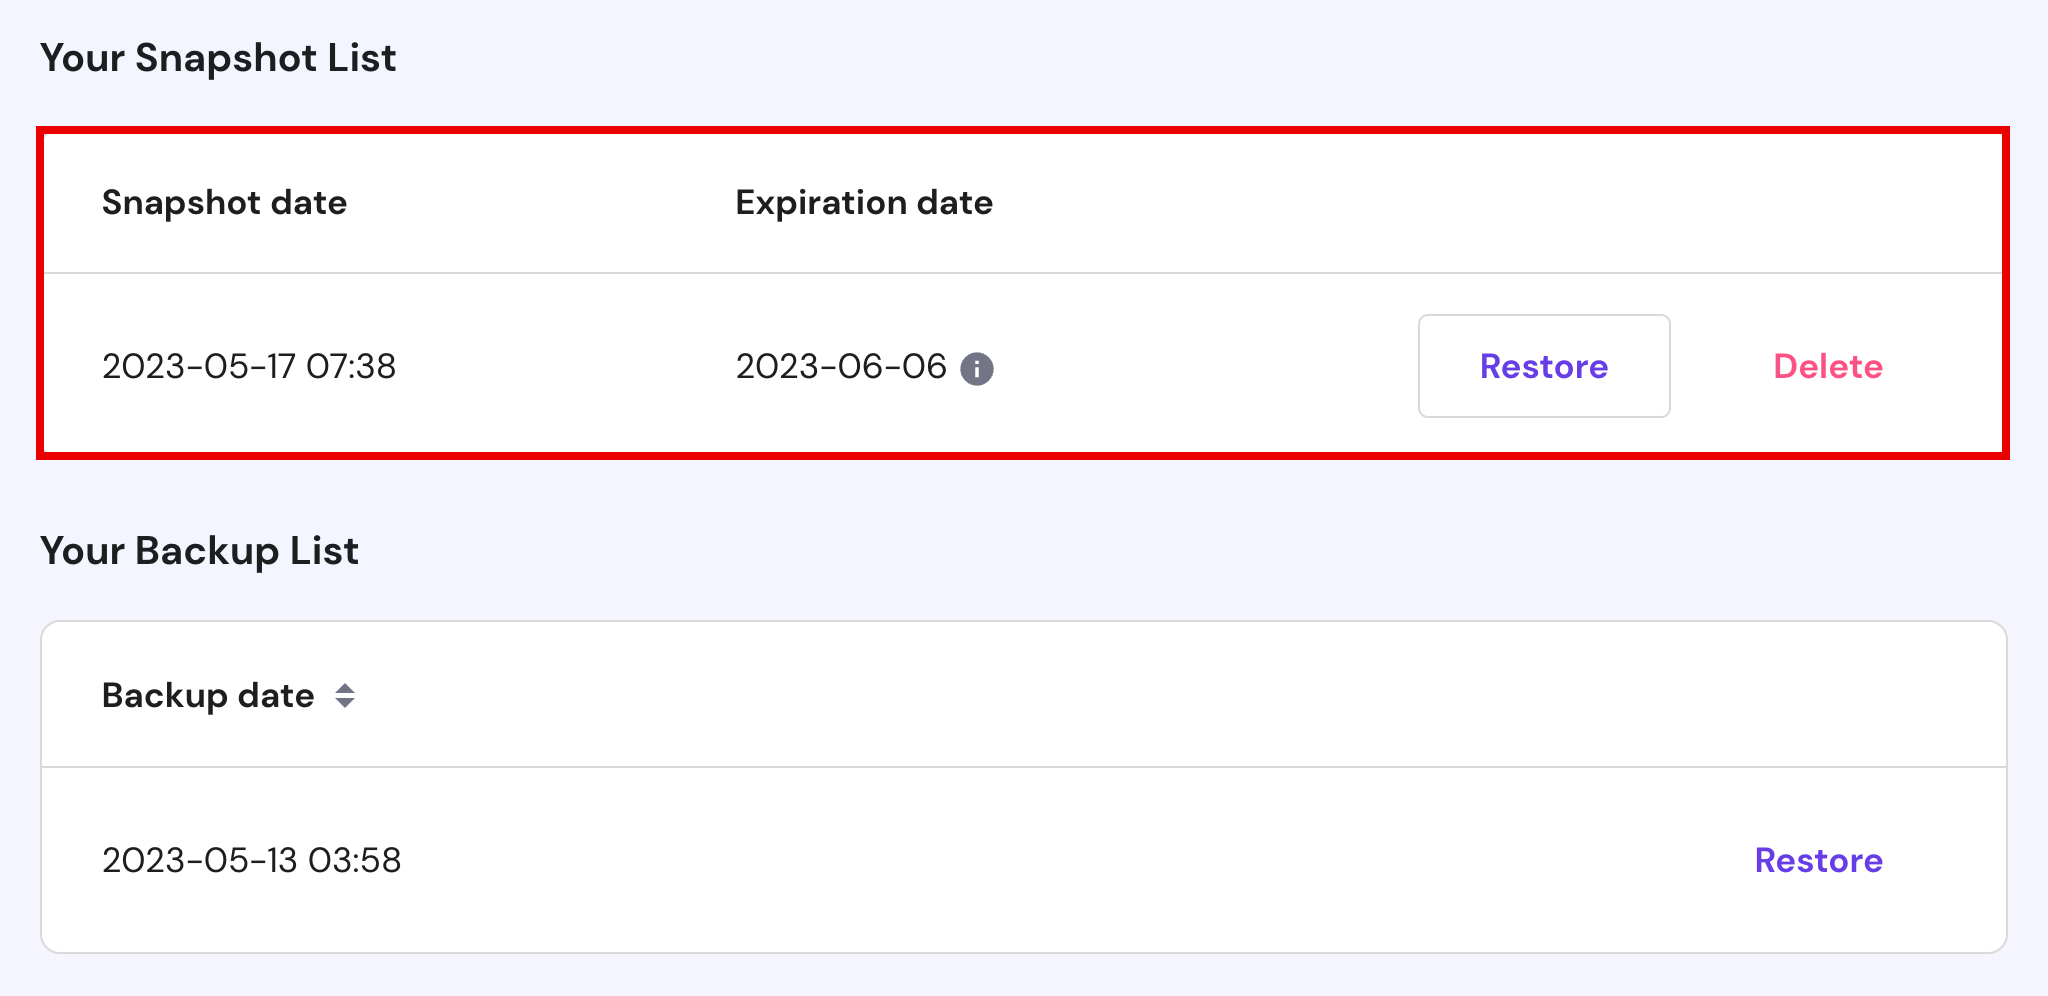The height and width of the screenshot is (996, 2048).
Task: Restore the snapshot from 2023-05-17 07:38
Action: [x=1543, y=367]
